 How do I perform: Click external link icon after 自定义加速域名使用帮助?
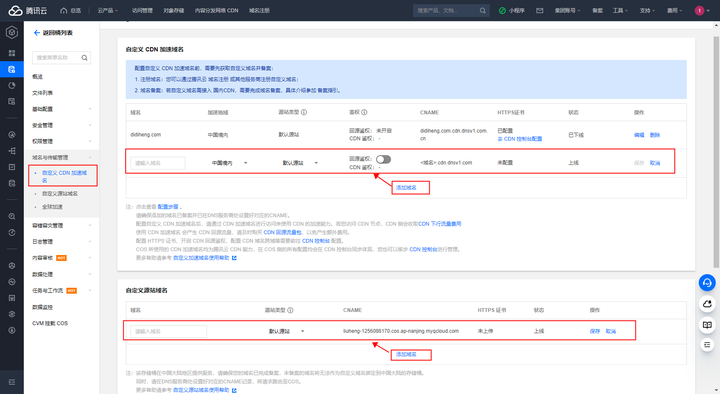click(x=234, y=258)
